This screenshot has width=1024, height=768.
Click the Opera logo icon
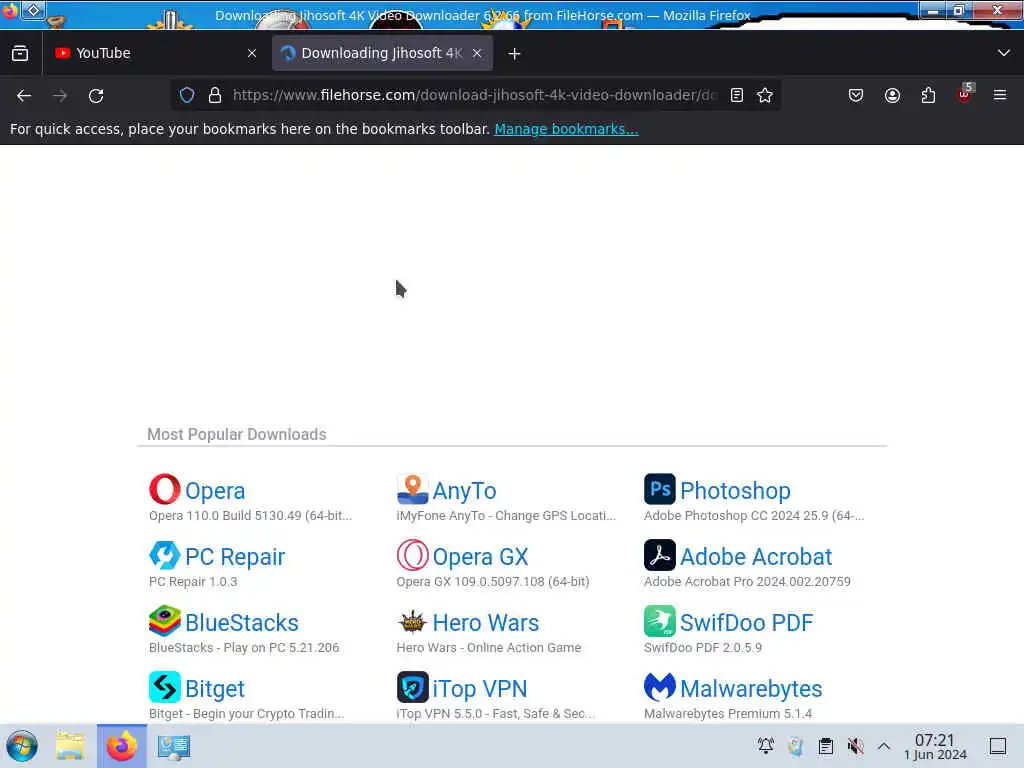165,489
